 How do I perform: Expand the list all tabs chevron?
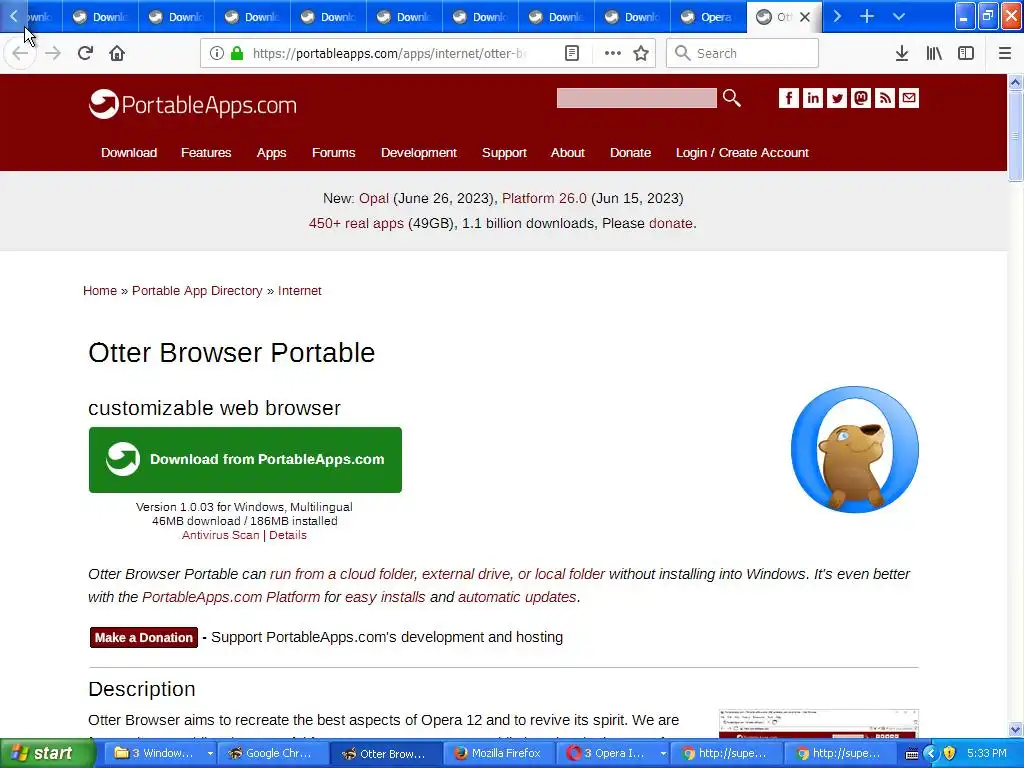click(x=899, y=16)
